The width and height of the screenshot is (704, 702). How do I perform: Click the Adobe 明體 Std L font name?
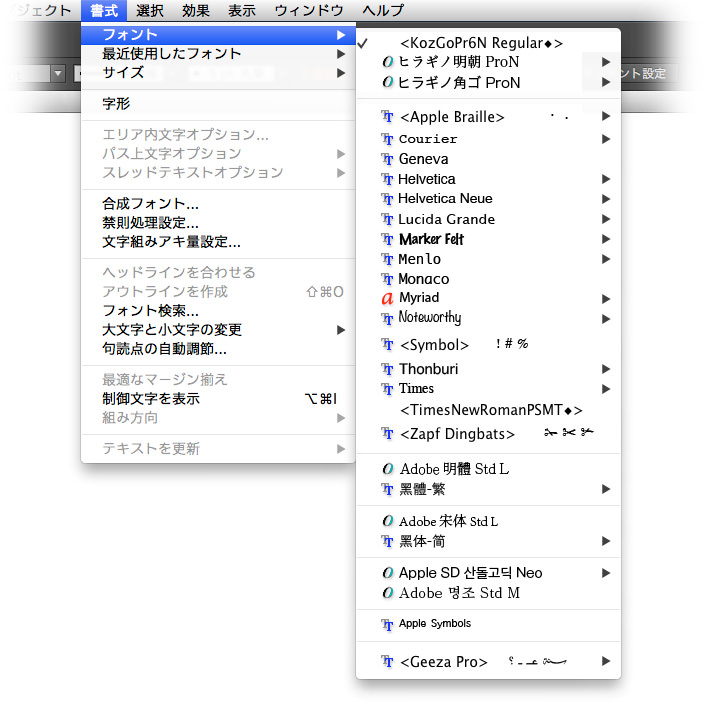coord(454,469)
